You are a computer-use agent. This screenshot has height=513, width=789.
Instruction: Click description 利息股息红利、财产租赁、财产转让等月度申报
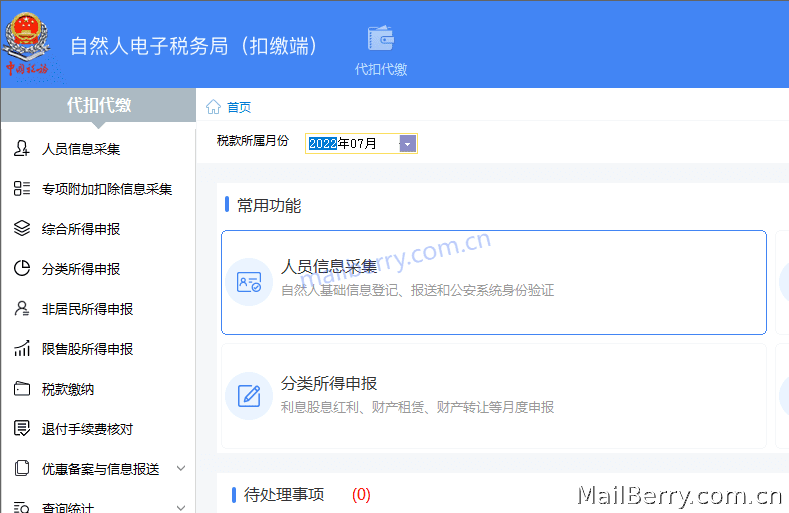(x=417, y=407)
